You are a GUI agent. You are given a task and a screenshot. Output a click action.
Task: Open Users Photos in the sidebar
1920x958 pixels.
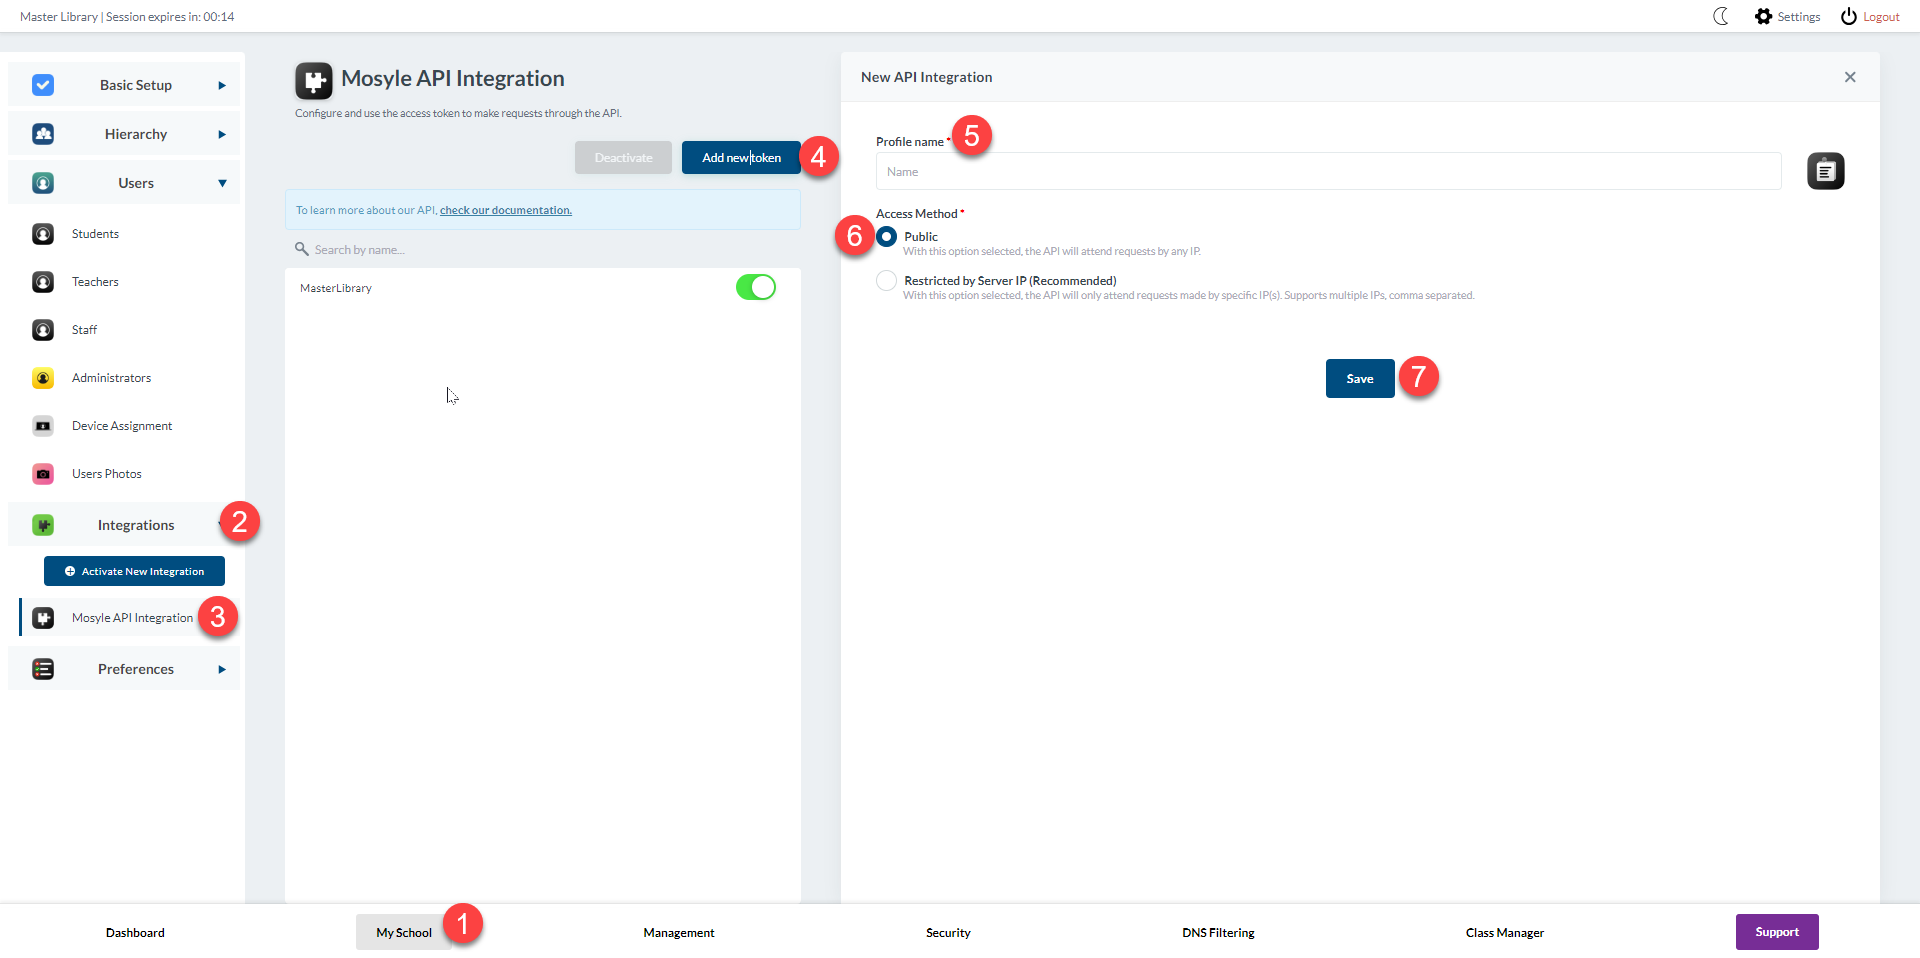coord(107,474)
